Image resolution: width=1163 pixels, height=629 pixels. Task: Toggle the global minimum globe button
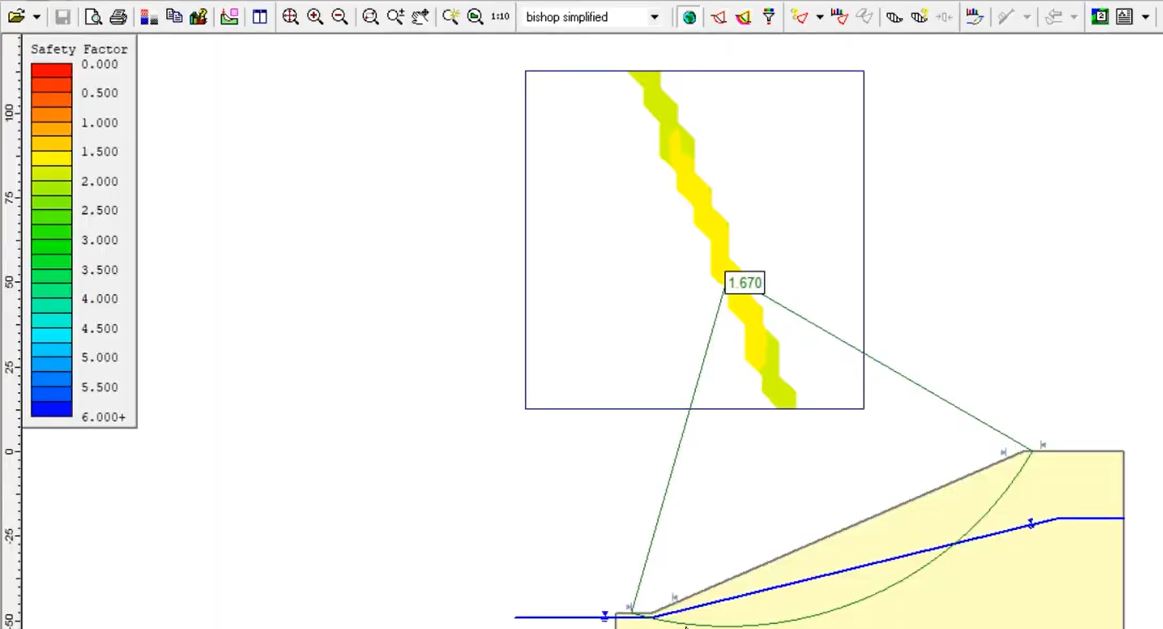point(689,17)
